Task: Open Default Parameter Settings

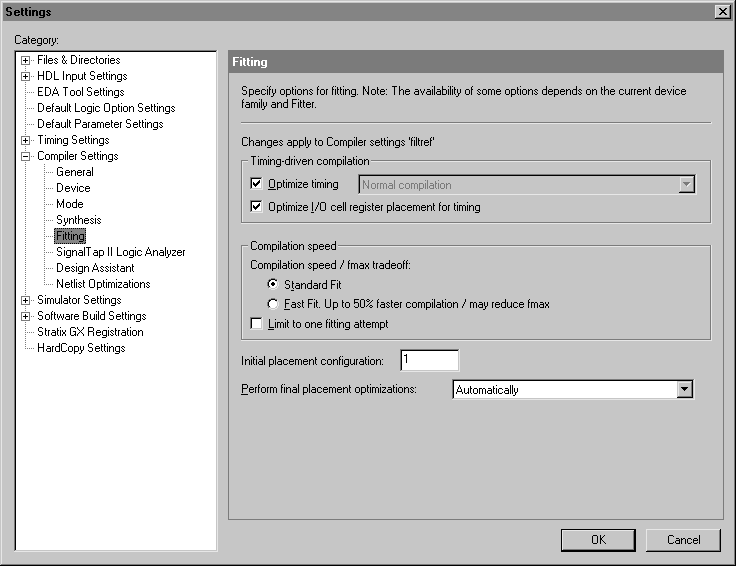Action: click(x=100, y=124)
